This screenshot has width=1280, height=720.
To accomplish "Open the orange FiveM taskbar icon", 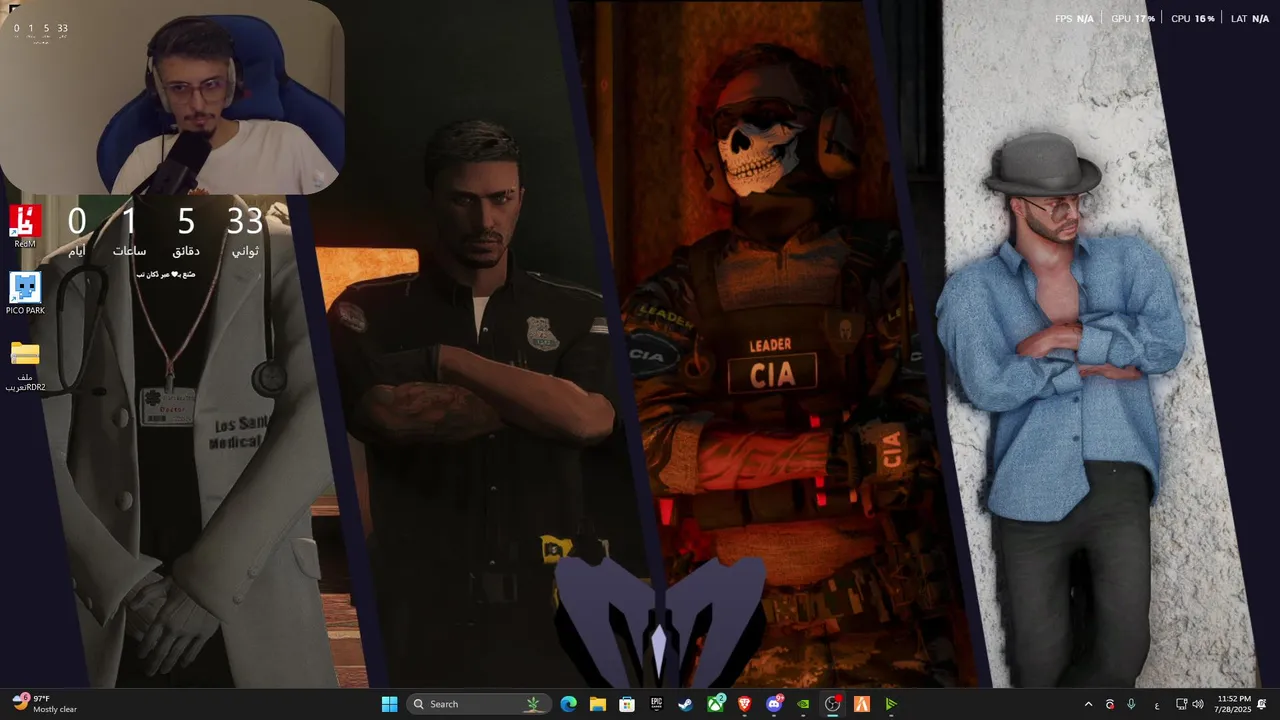I will click(x=861, y=704).
